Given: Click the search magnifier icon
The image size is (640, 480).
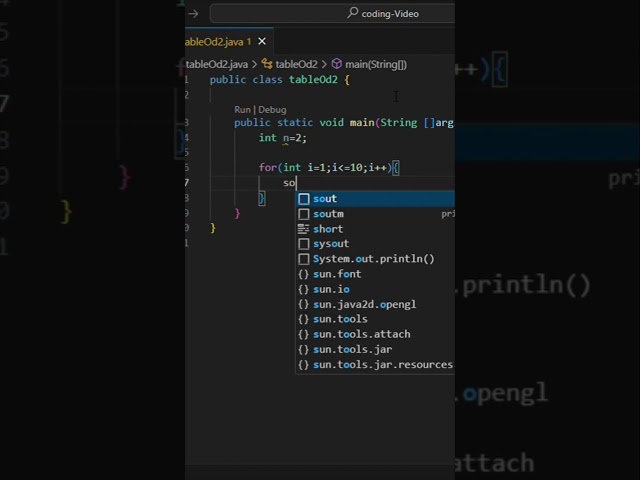Looking at the screenshot, I should pos(353,13).
